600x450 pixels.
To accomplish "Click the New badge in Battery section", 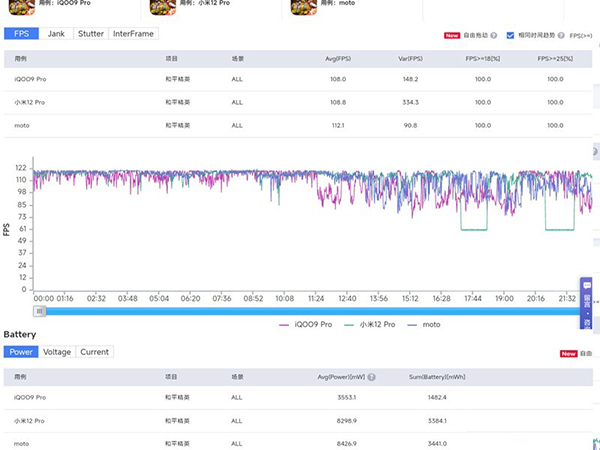I will click(568, 353).
